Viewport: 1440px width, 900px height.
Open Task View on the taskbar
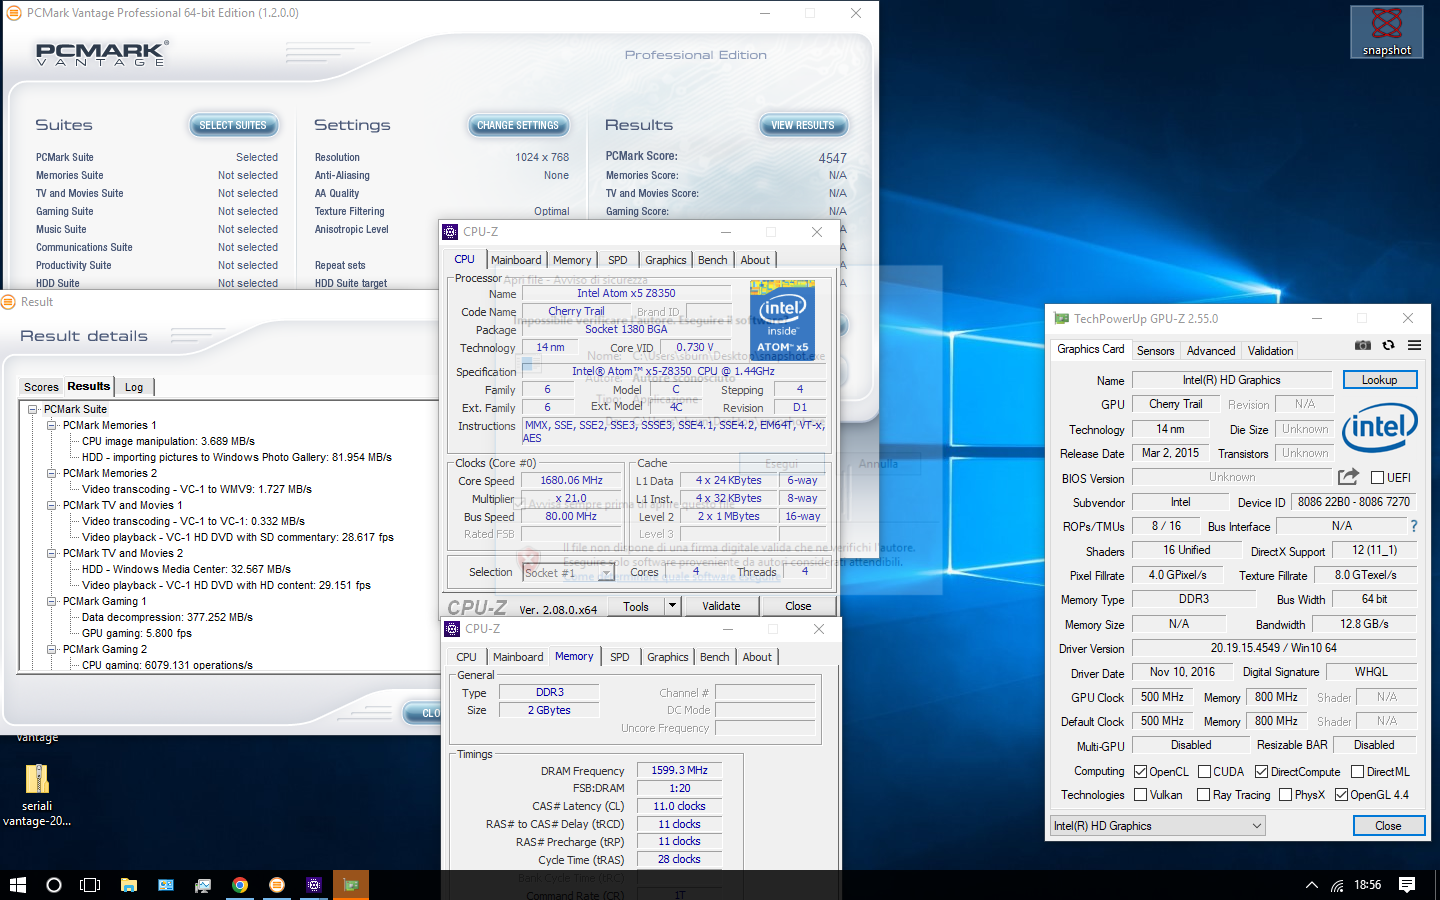90,885
